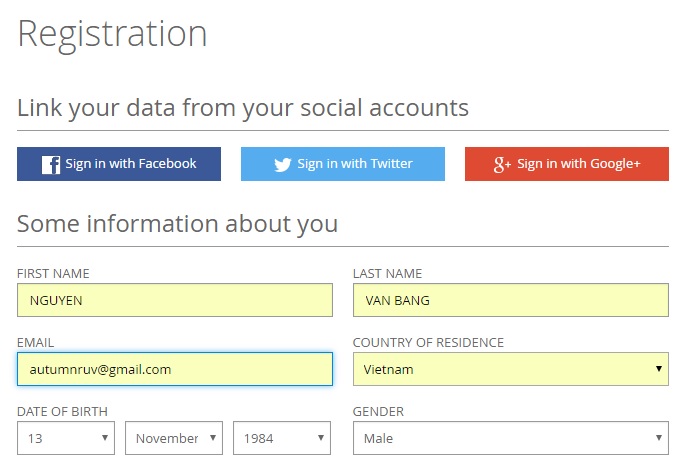Click the Twitter bird icon
684x457 pixels.
coord(283,165)
